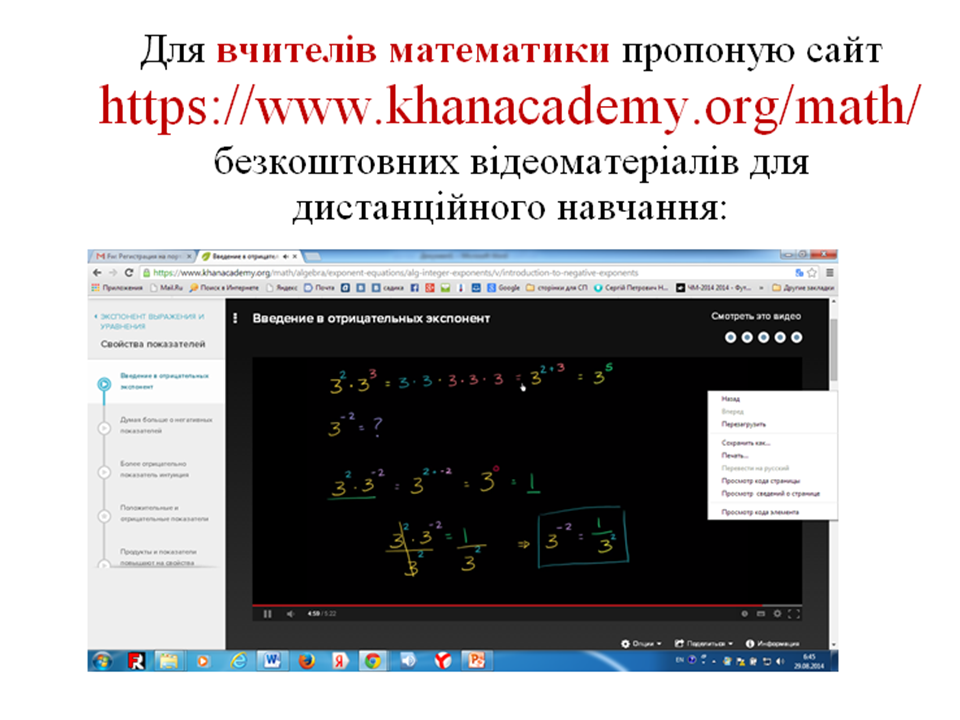960x720 pixels.
Task: Open the Приложения apps bookmark
Action: (x=117, y=287)
